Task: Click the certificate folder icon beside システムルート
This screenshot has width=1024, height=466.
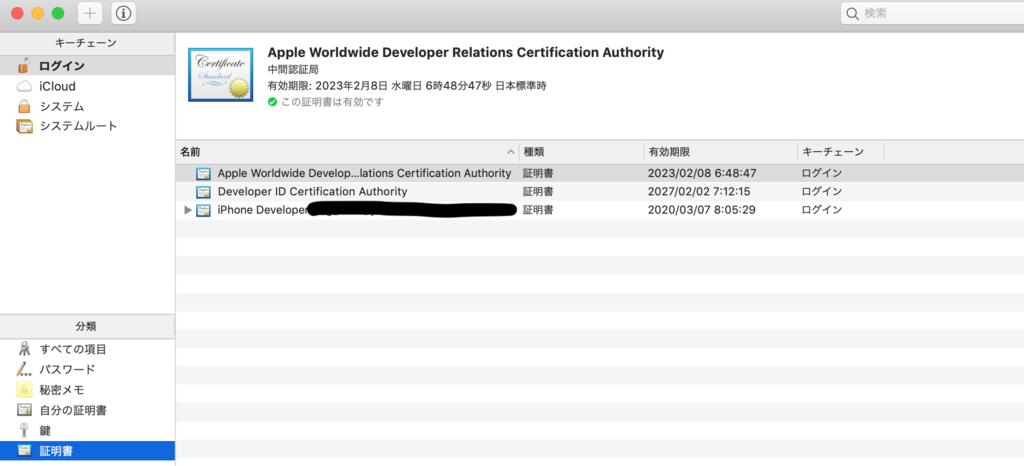Action: [24, 126]
